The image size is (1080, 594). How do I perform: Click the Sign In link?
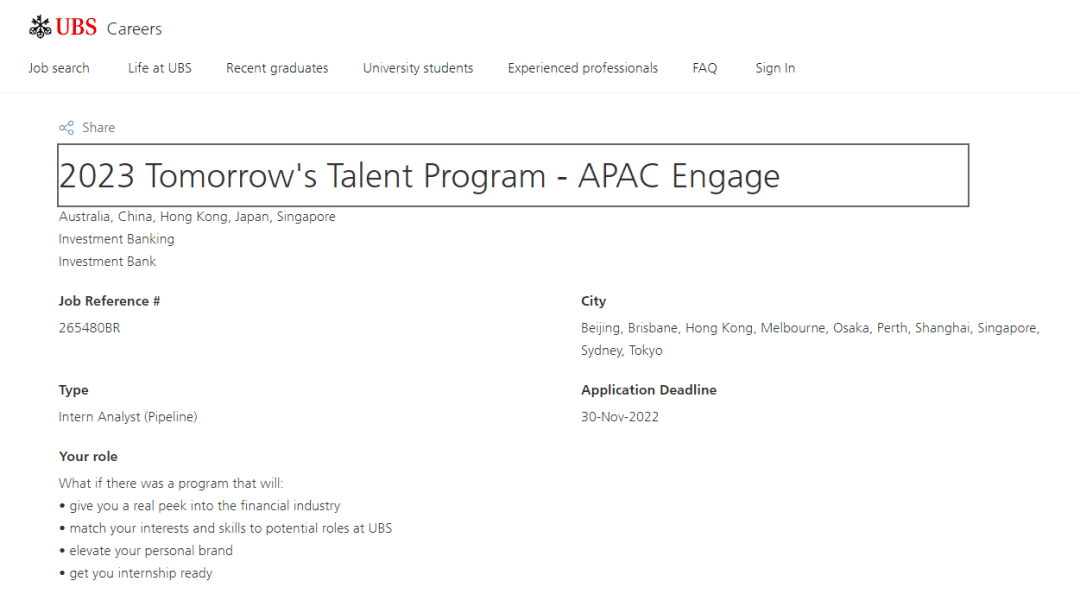(x=775, y=68)
